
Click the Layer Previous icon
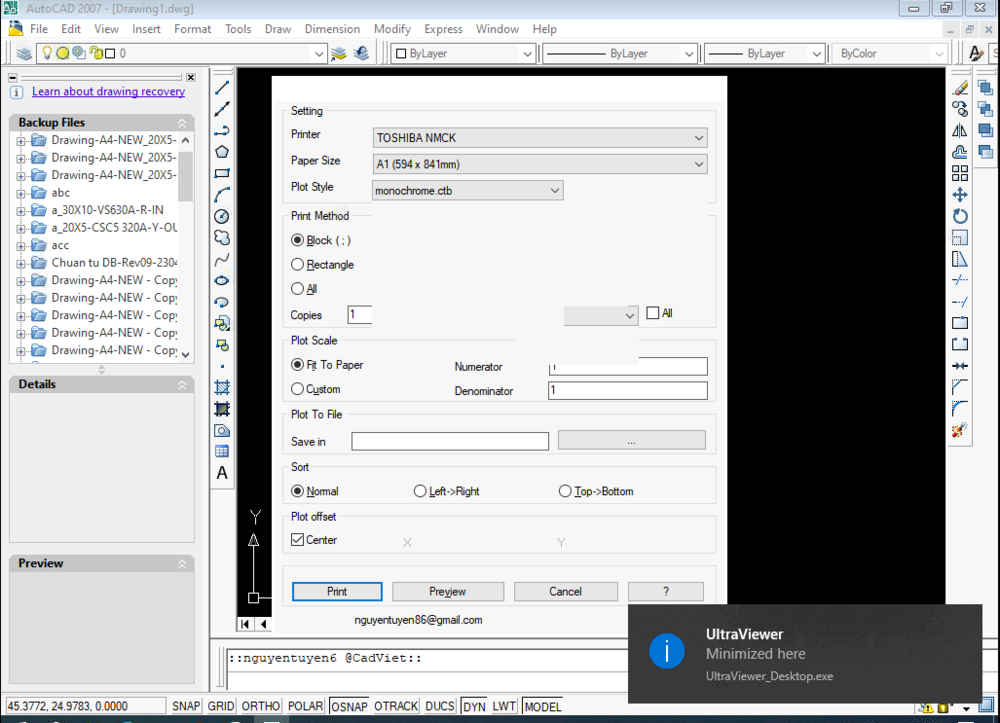click(361, 54)
